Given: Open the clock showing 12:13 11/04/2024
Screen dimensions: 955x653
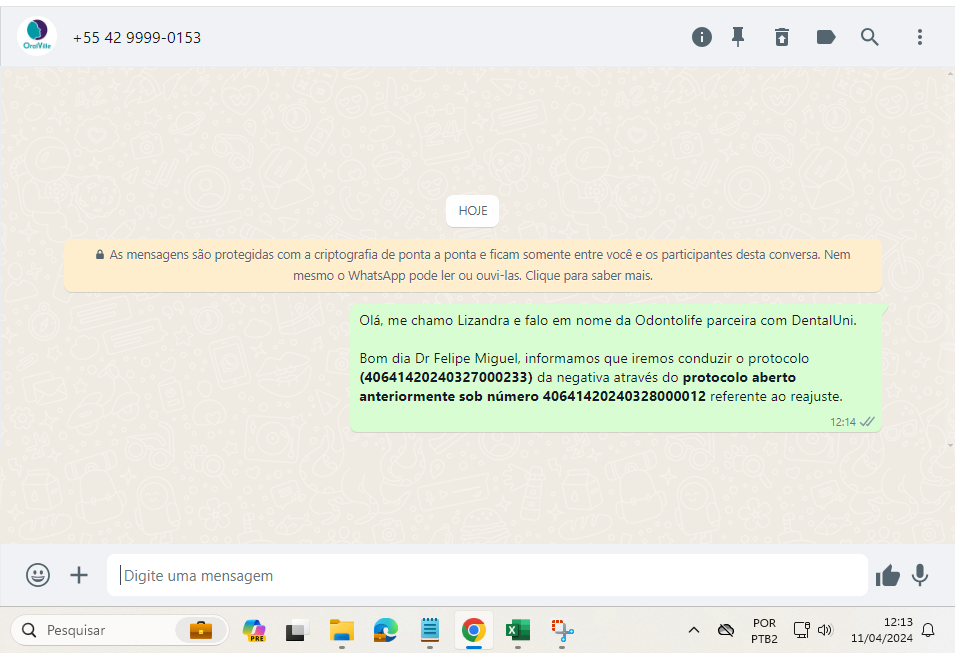Looking at the screenshot, I should (x=881, y=630).
